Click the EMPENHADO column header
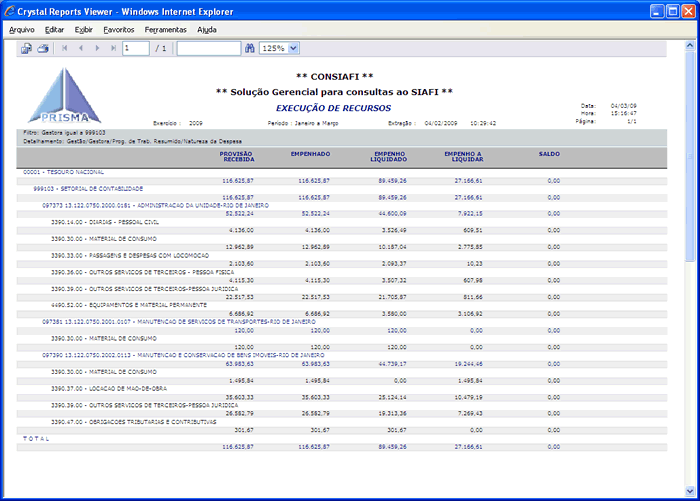Viewport: 700px width, 501px height. [311, 154]
